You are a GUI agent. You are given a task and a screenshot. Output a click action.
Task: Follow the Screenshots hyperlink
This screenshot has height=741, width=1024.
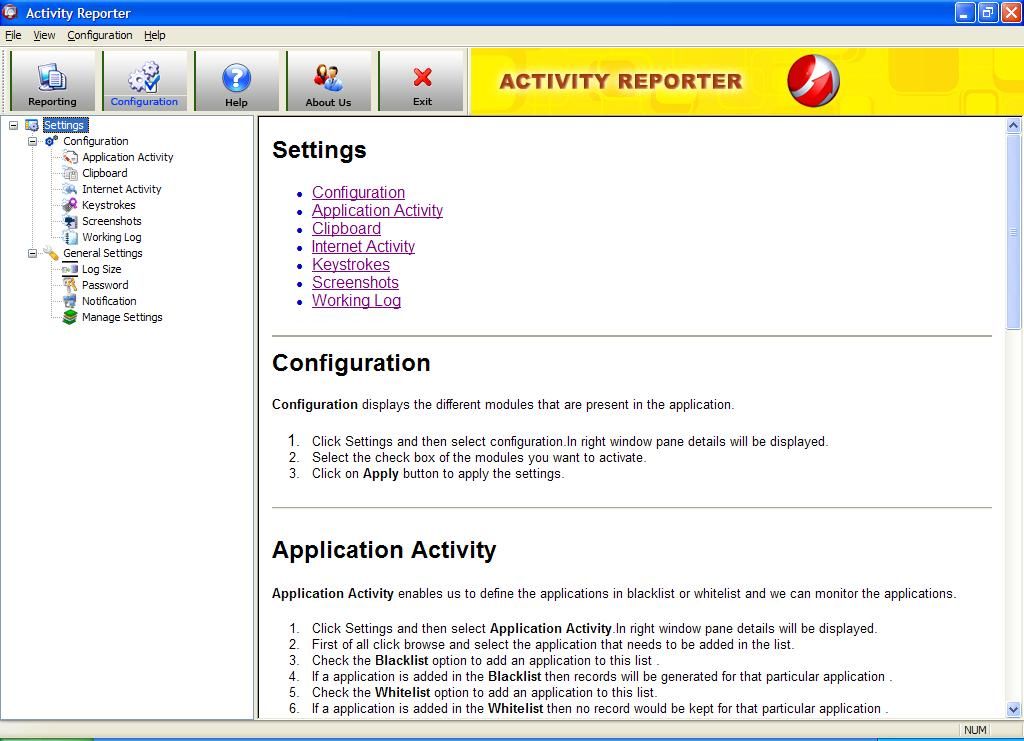[355, 282]
